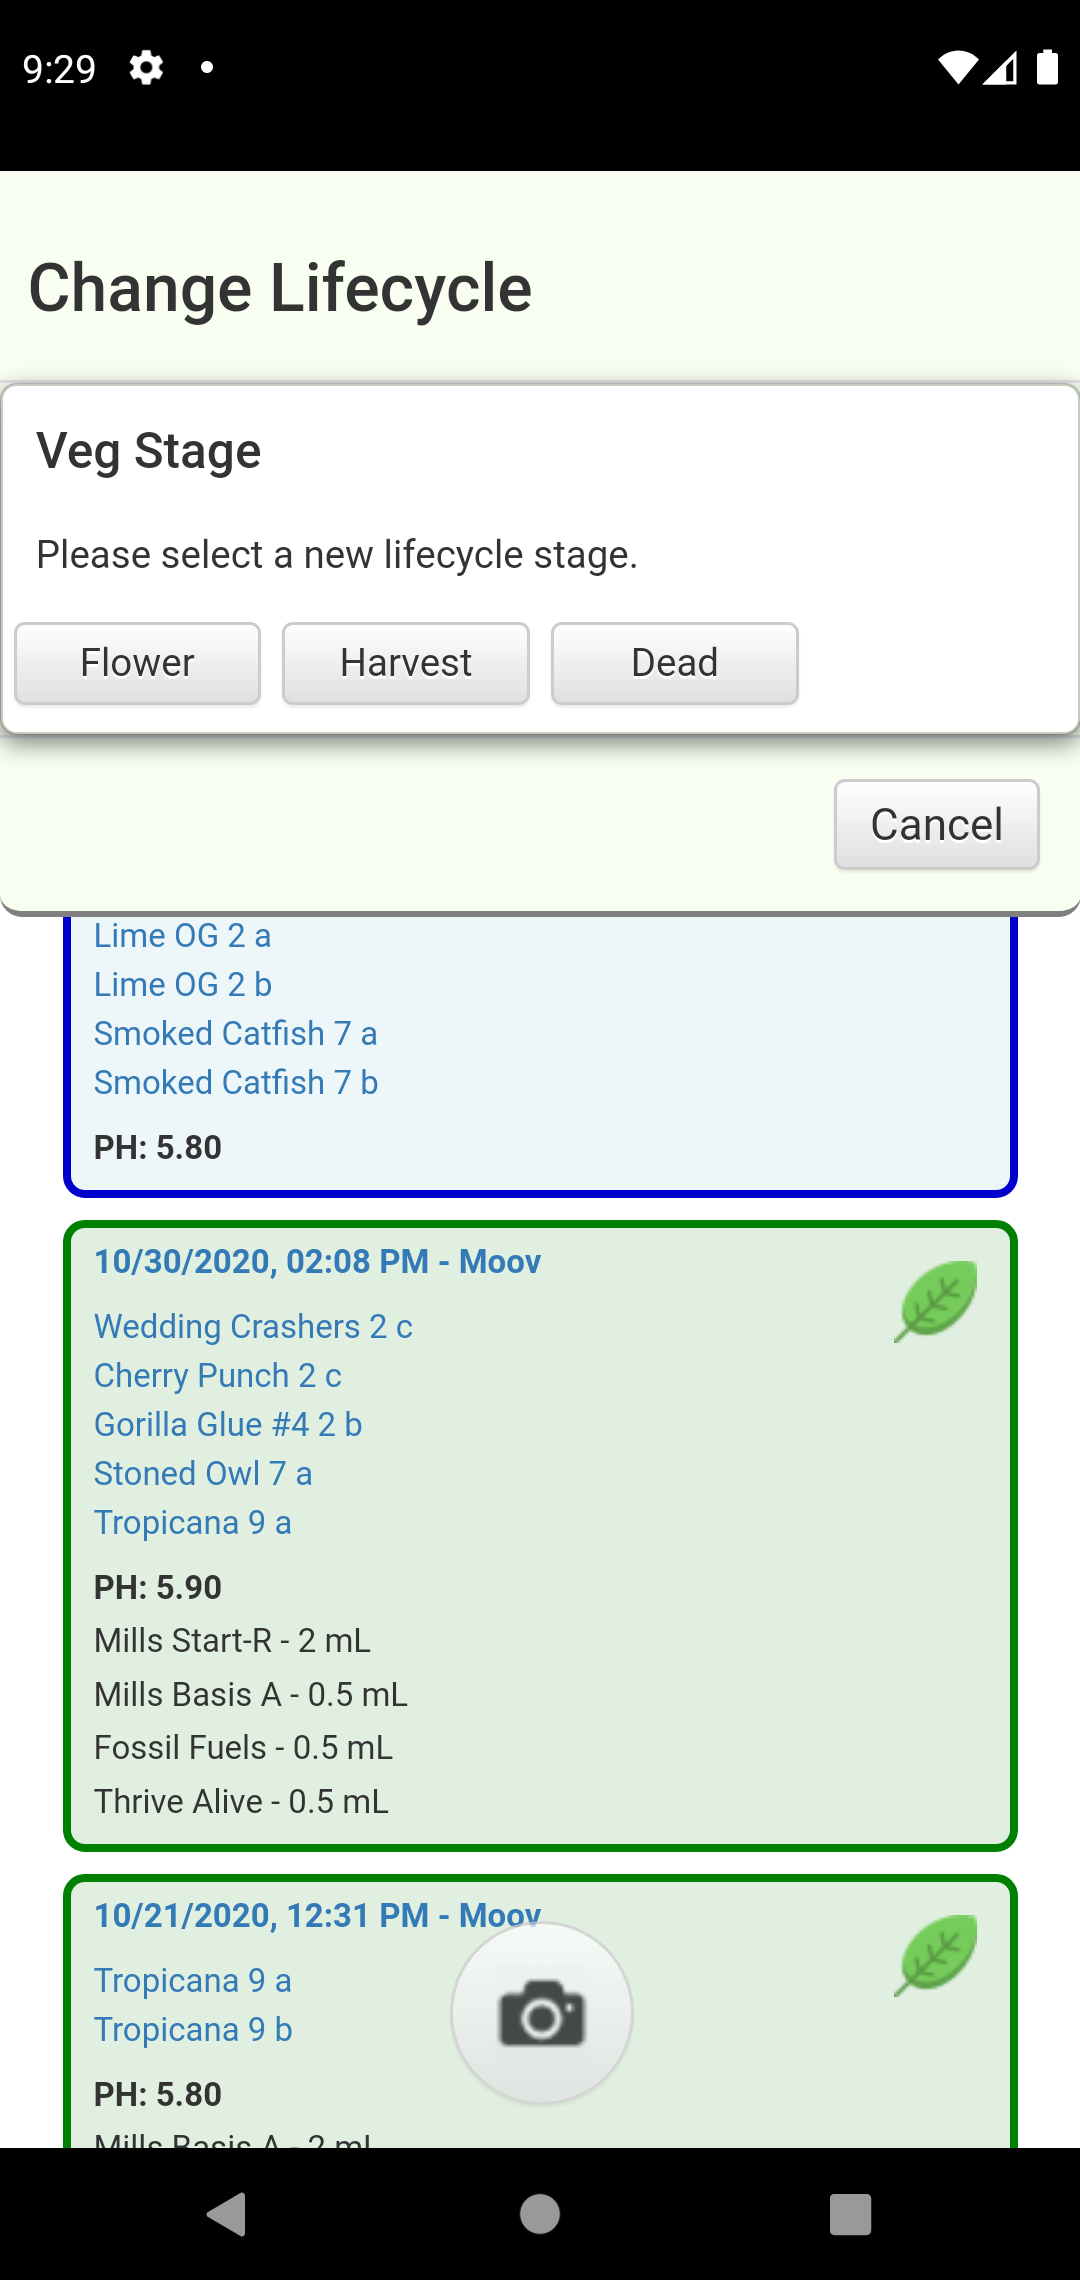Cancel the Change Lifecycle dialog
Viewport: 1080px width, 2280px height.
pos(936,825)
